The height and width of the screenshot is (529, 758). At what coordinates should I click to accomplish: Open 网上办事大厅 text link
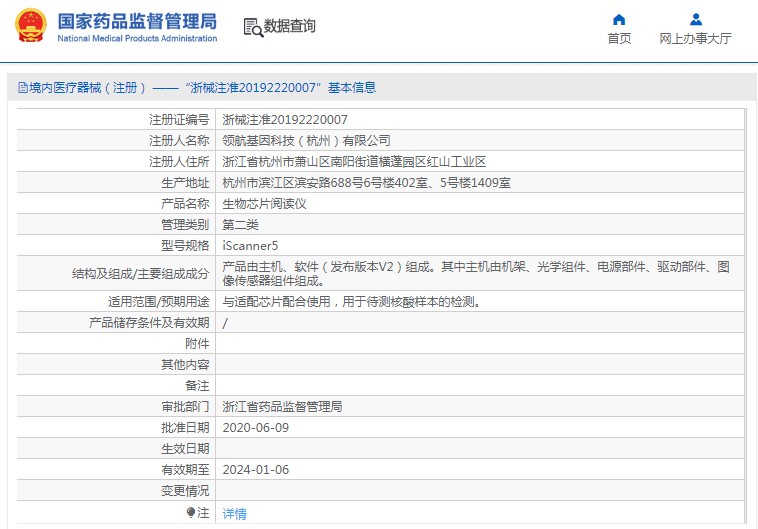[x=695, y=39]
